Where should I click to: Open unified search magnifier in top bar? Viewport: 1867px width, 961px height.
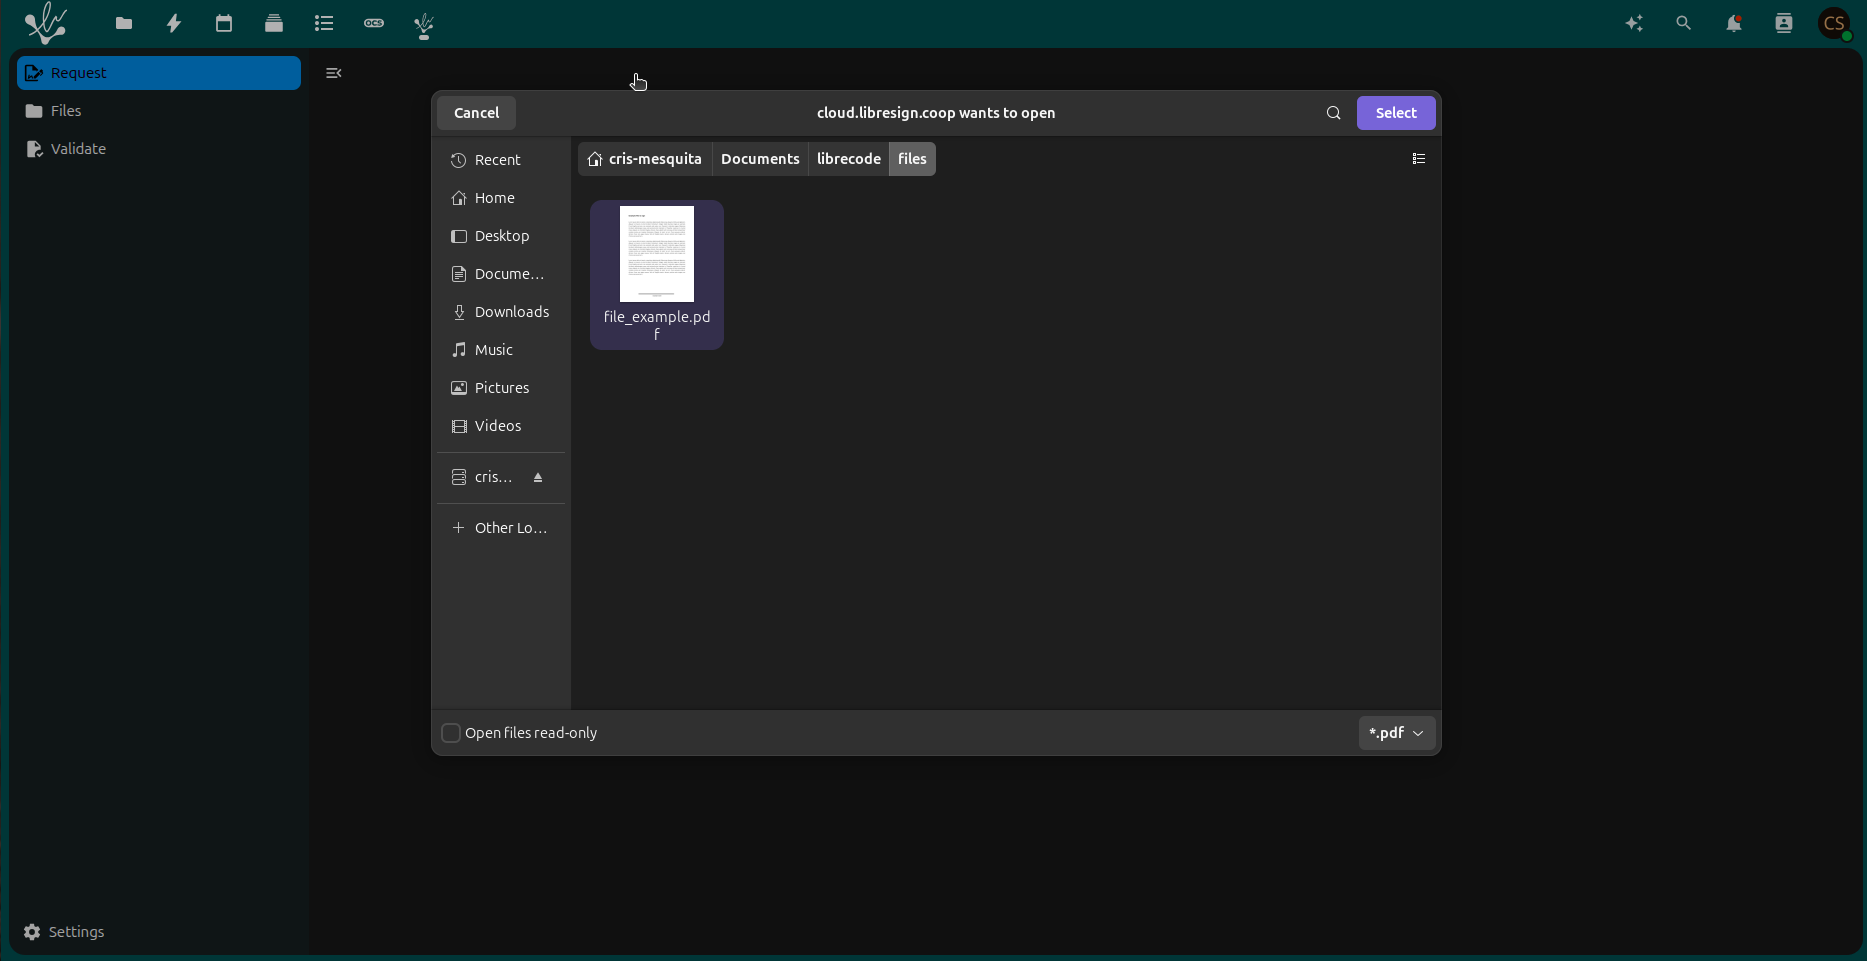[x=1684, y=23]
